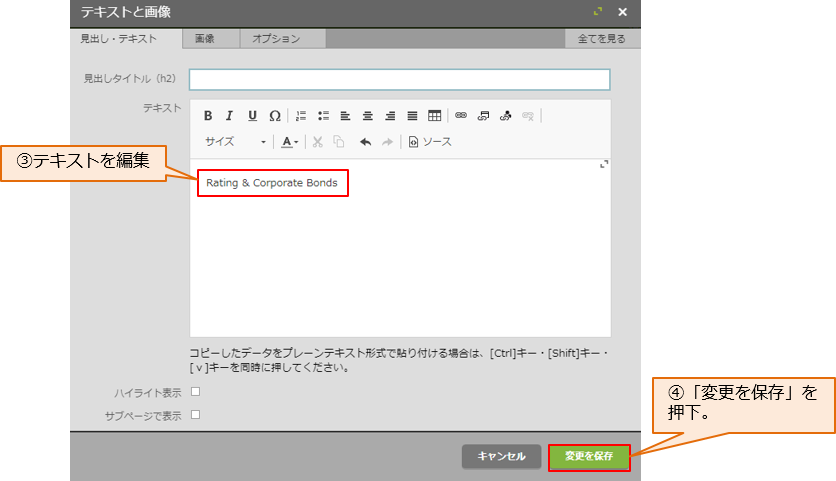Click the 変更を保存 button
836x481 pixels.
click(x=589, y=456)
